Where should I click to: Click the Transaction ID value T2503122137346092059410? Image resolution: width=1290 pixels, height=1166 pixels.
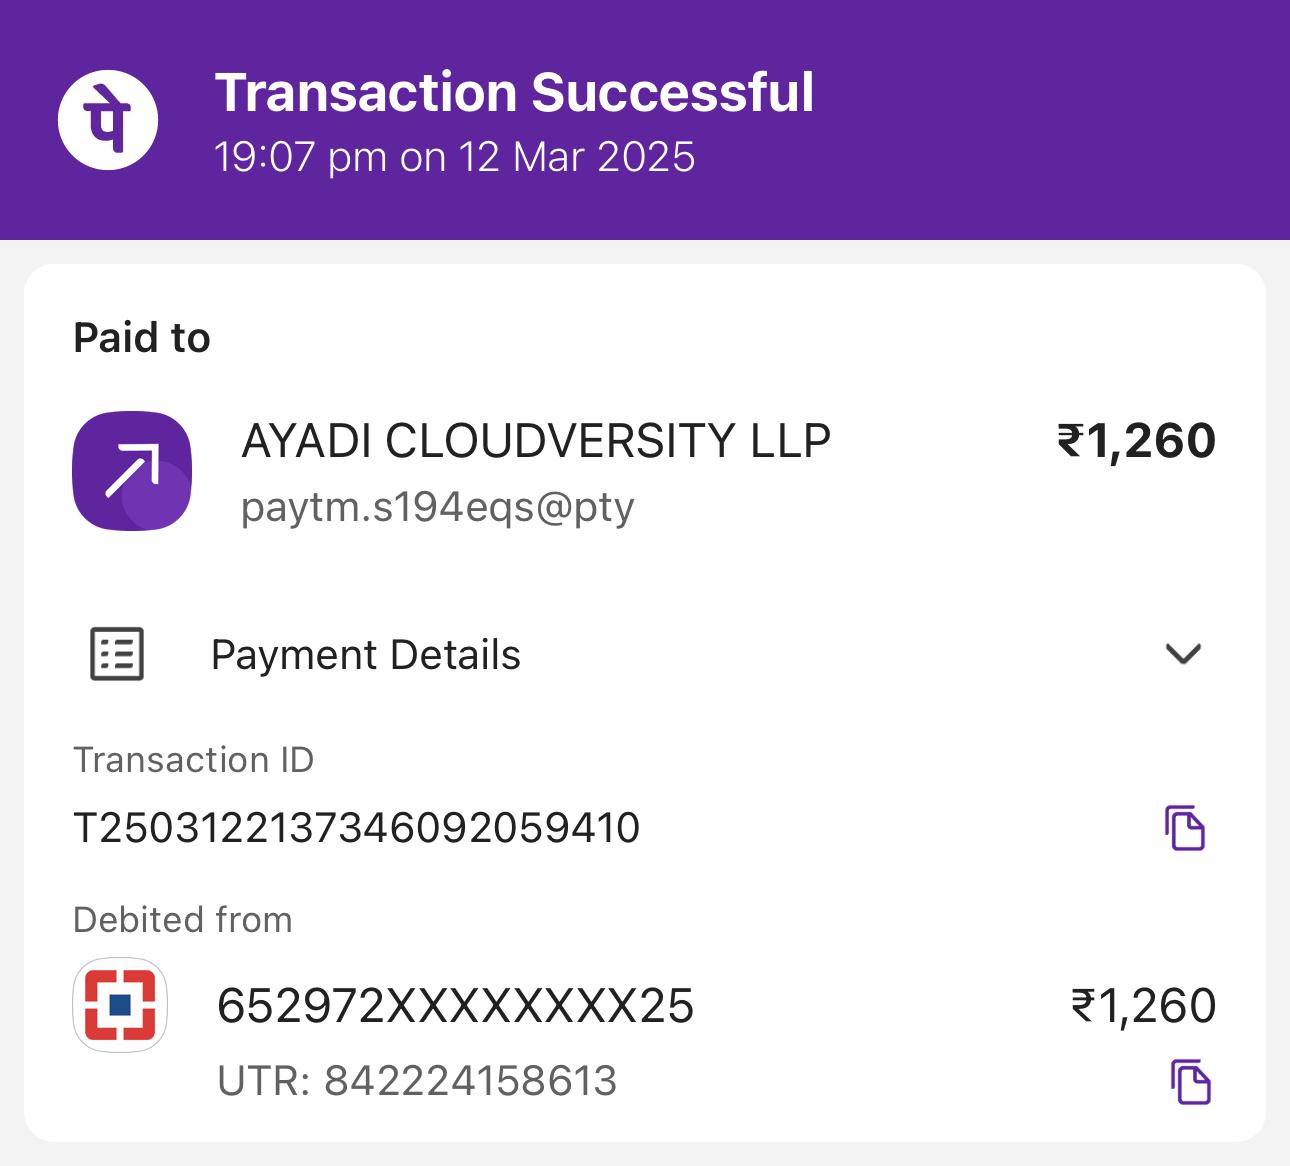coord(356,828)
